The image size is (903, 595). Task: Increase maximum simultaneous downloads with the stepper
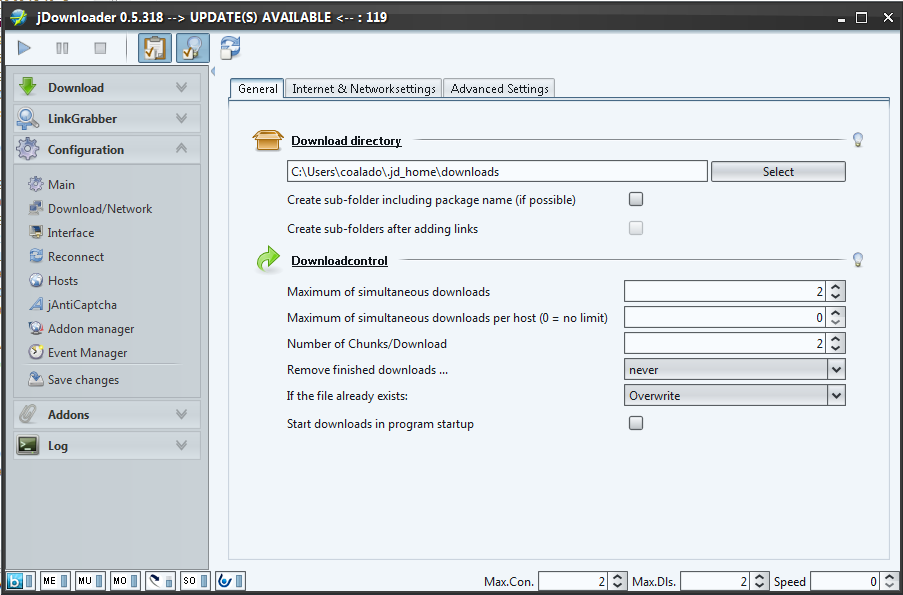pos(837,287)
